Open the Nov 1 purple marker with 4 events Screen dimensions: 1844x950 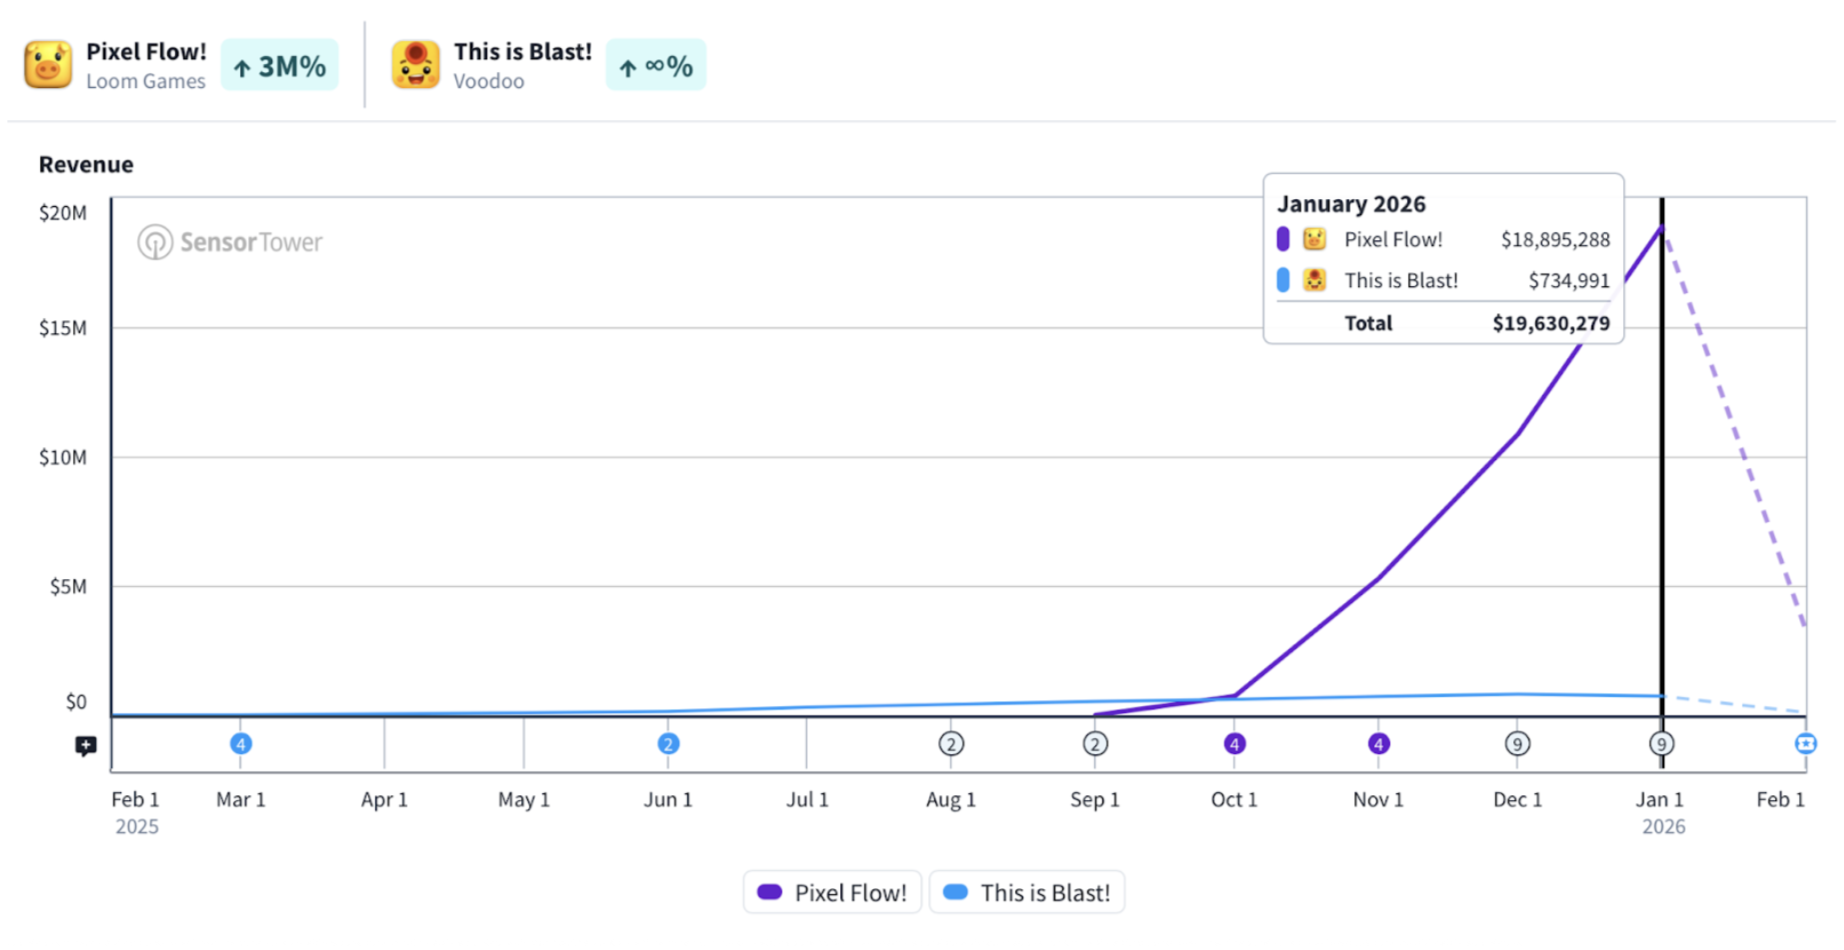(x=1378, y=744)
